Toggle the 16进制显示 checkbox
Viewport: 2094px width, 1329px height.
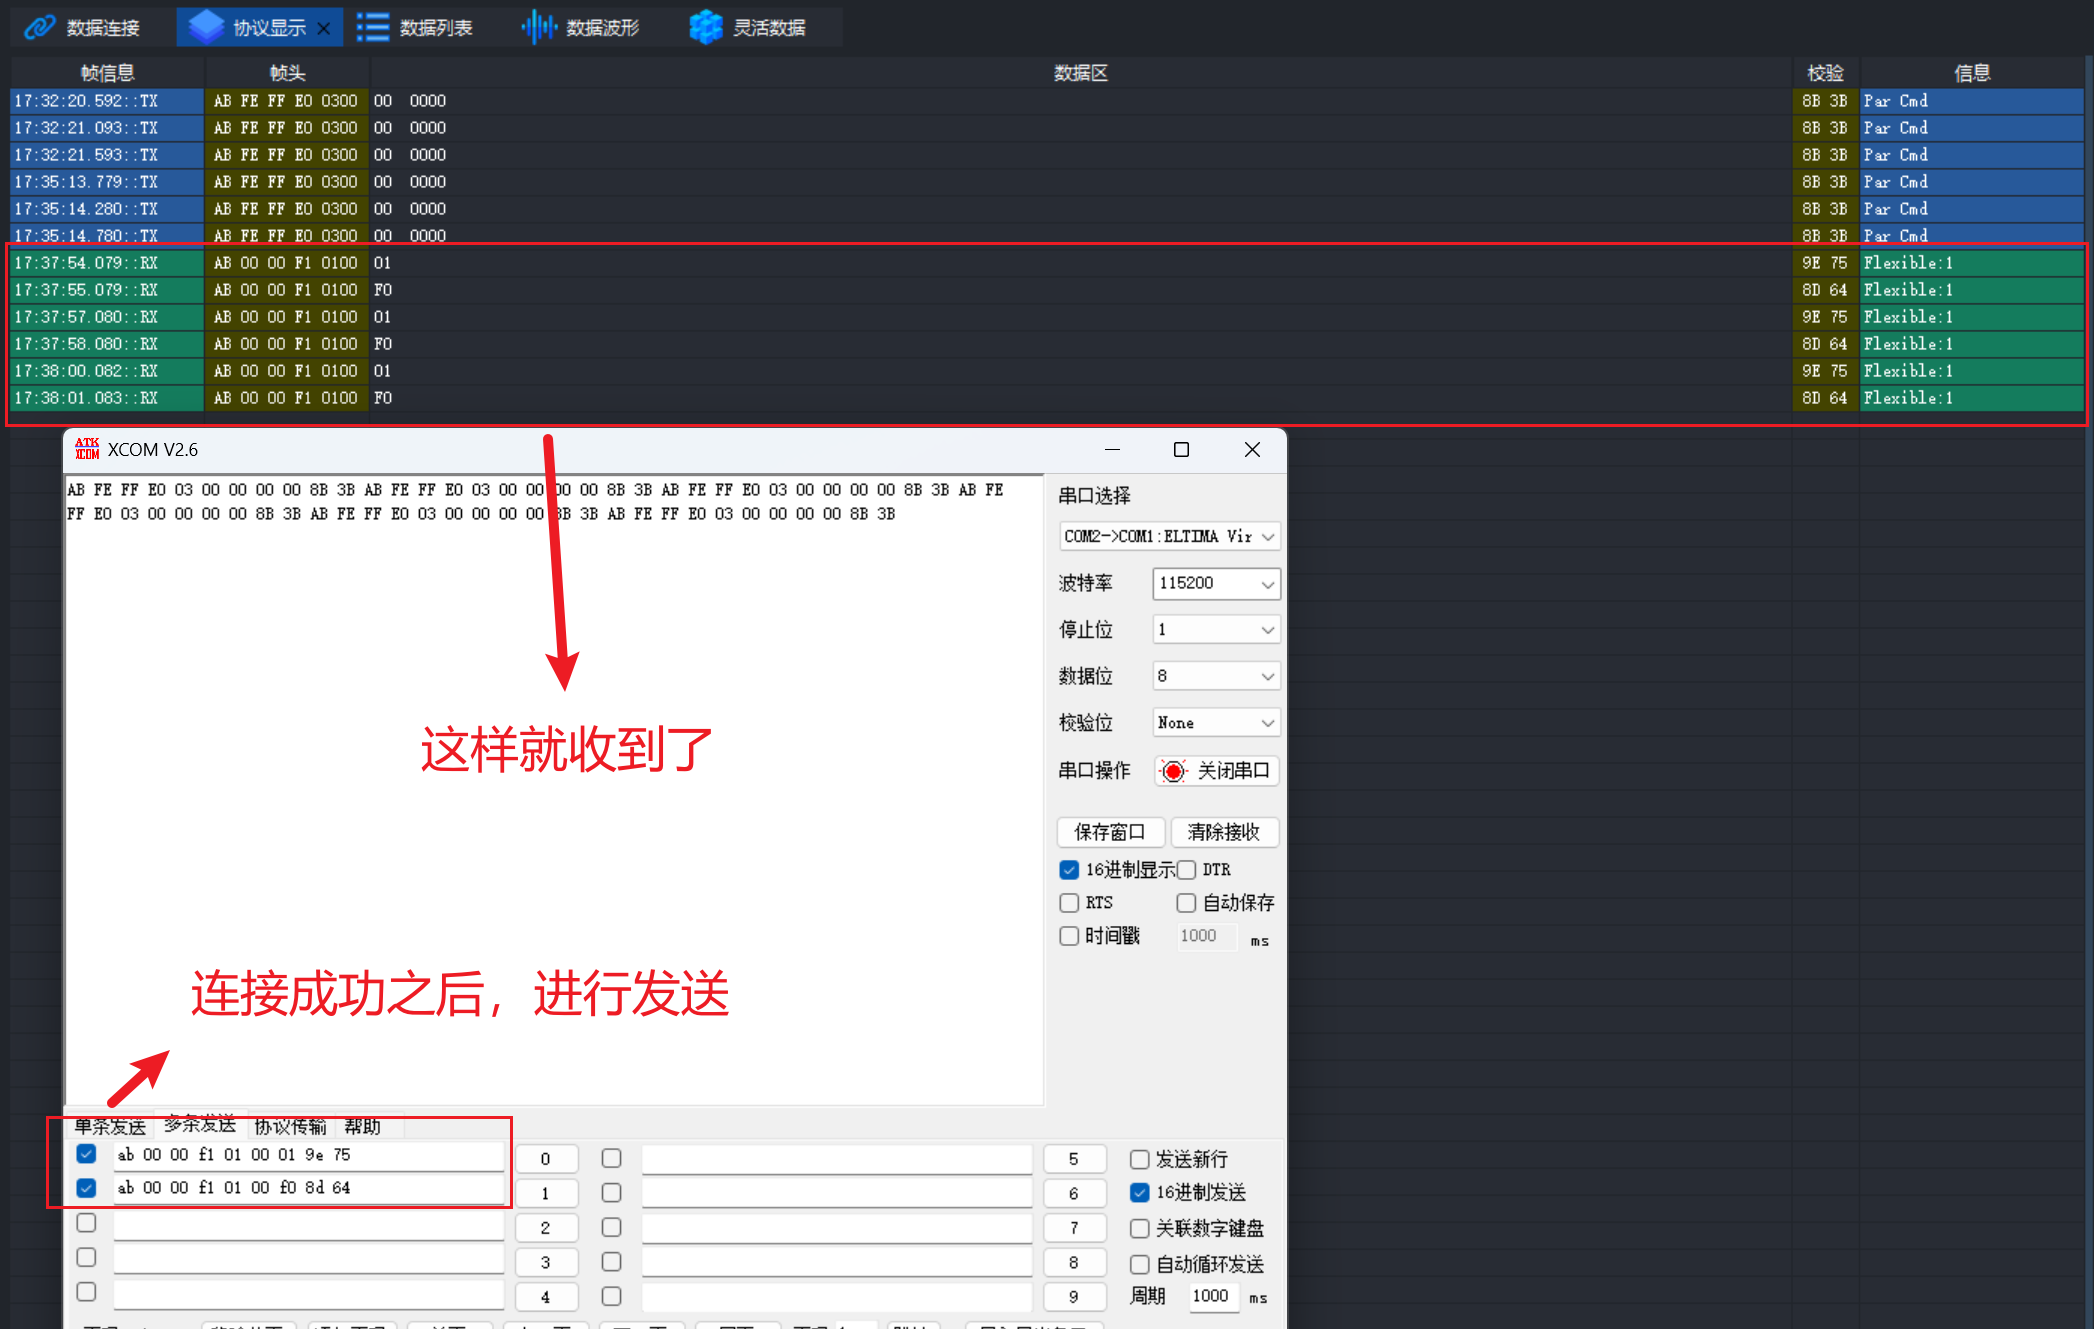tap(1069, 869)
